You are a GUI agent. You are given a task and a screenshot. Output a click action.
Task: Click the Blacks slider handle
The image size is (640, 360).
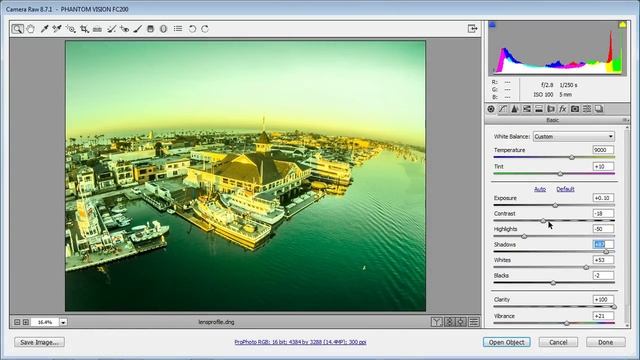click(x=553, y=283)
